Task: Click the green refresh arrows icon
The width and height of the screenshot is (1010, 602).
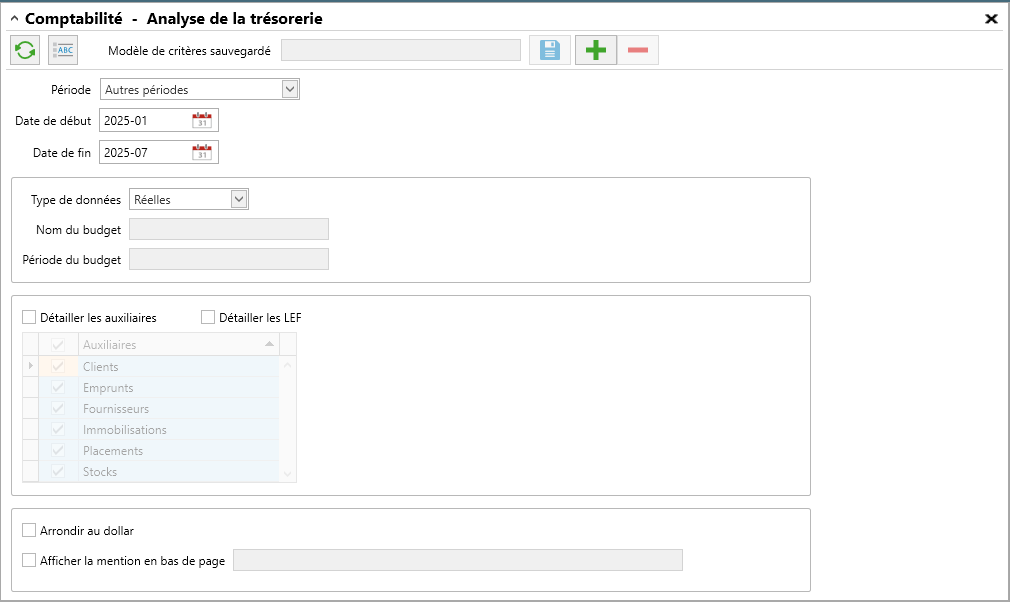Action: click(25, 50)
